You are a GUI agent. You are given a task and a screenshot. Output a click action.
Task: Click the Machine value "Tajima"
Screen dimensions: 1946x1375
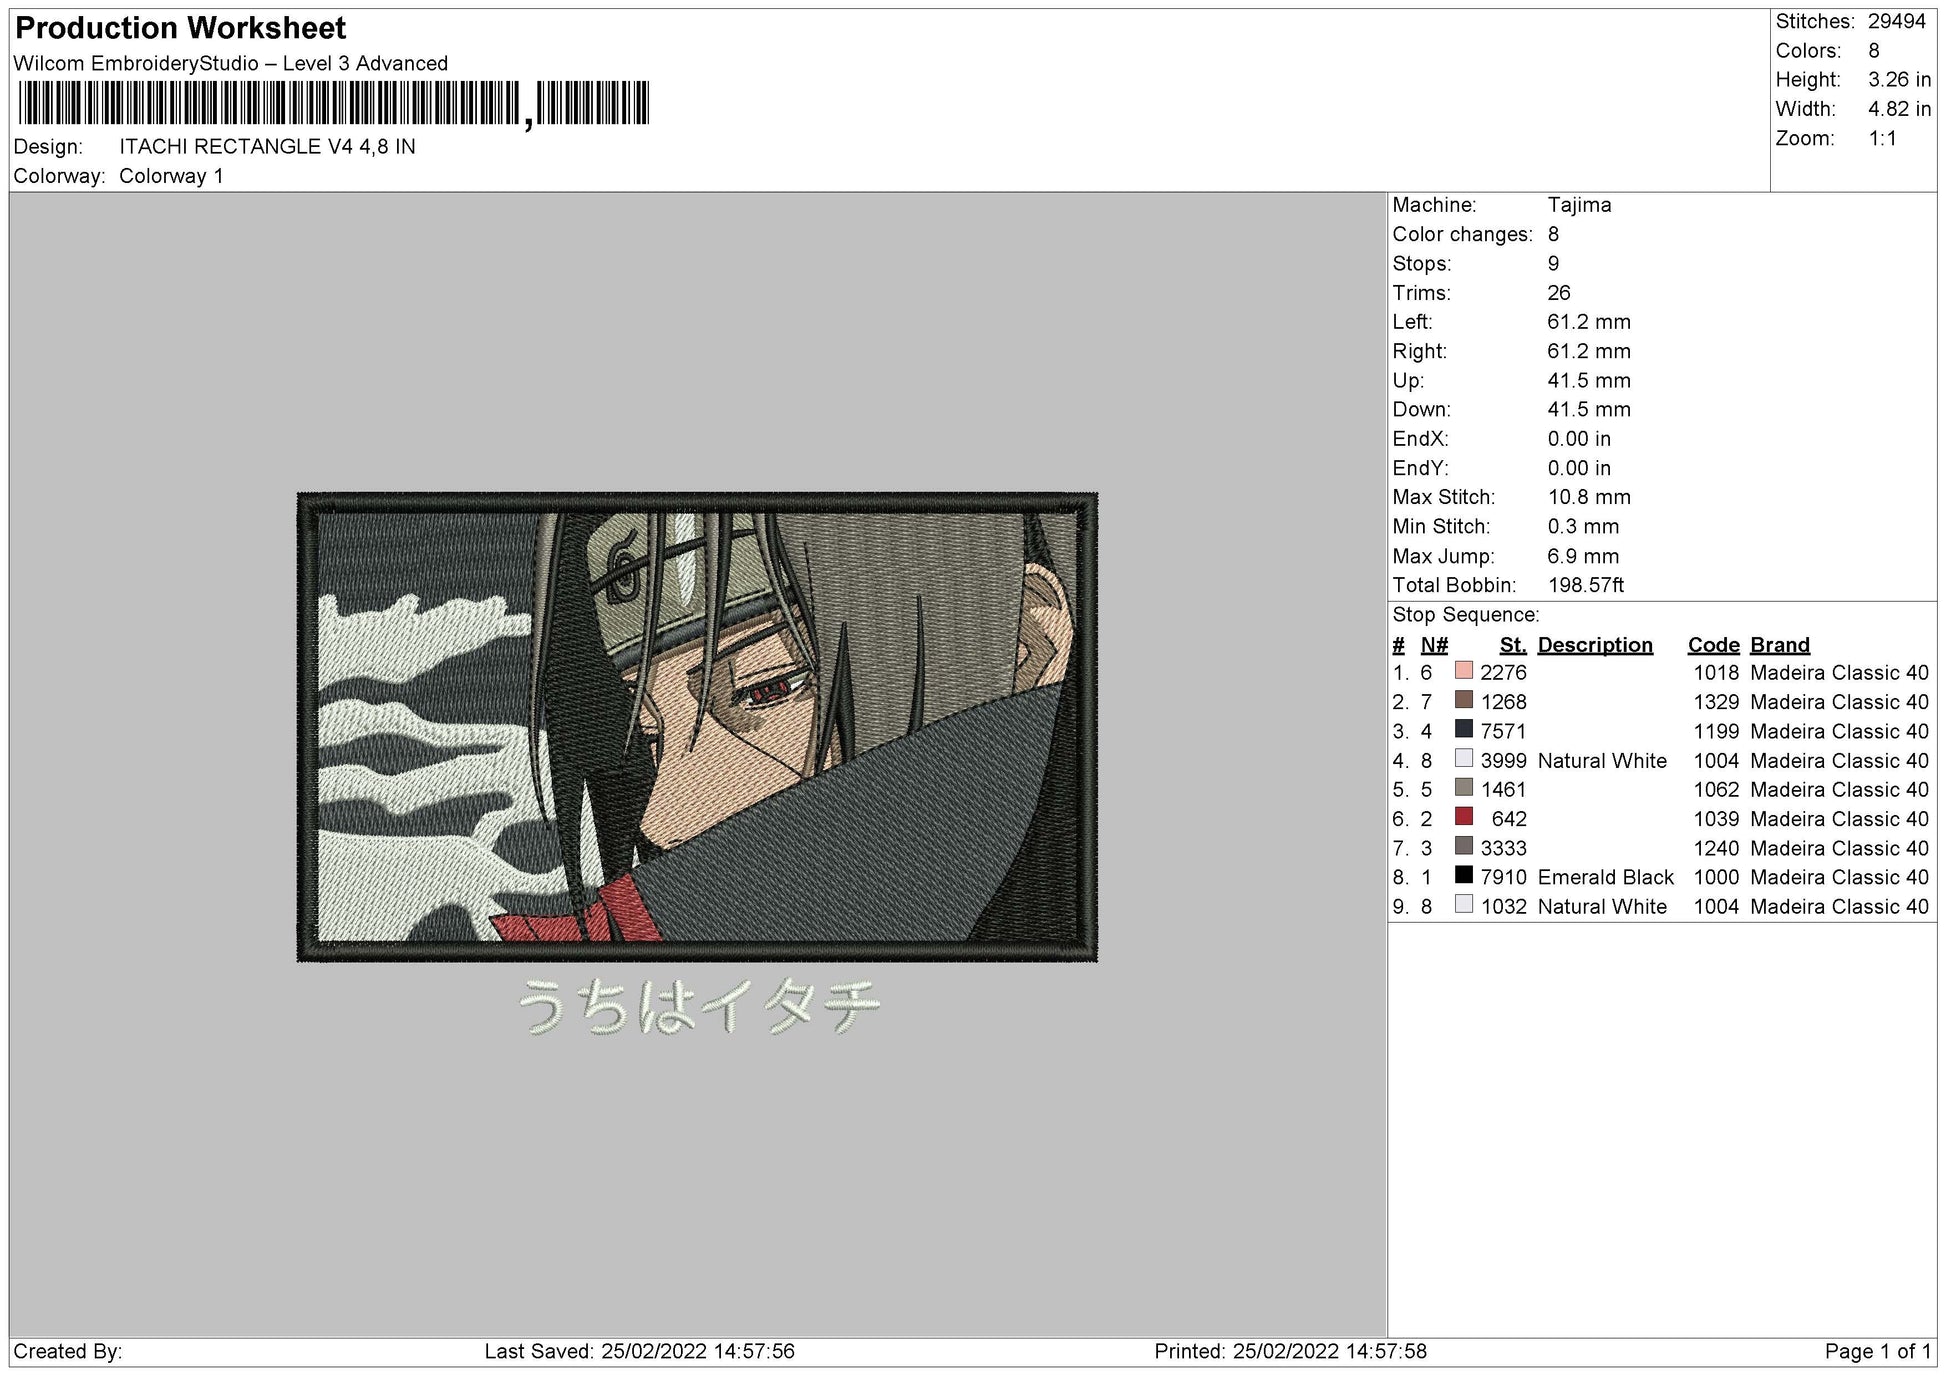pyautogui.click(x=1579, y=205)
